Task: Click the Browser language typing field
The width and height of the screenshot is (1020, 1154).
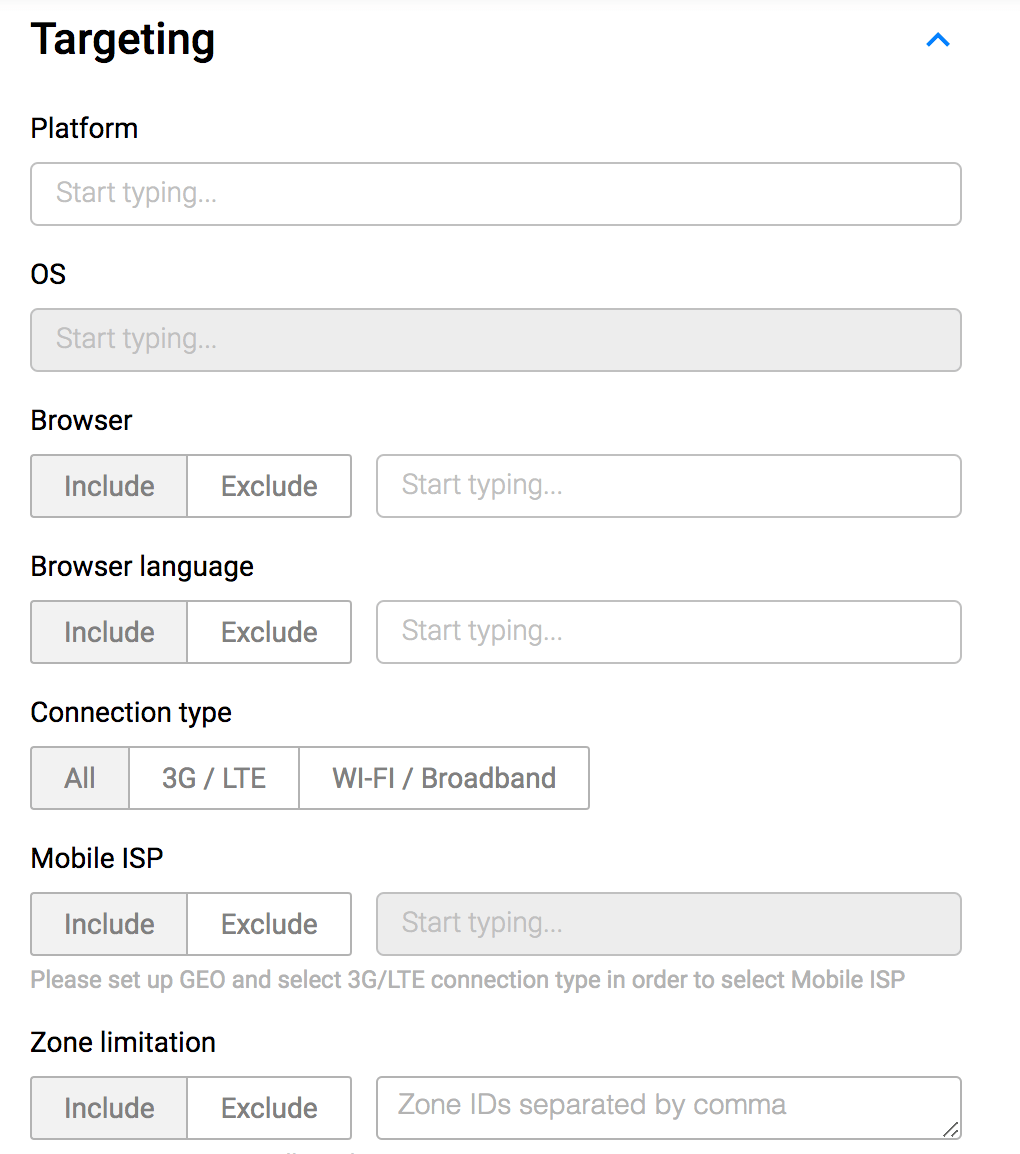Action: pos(668,632)
